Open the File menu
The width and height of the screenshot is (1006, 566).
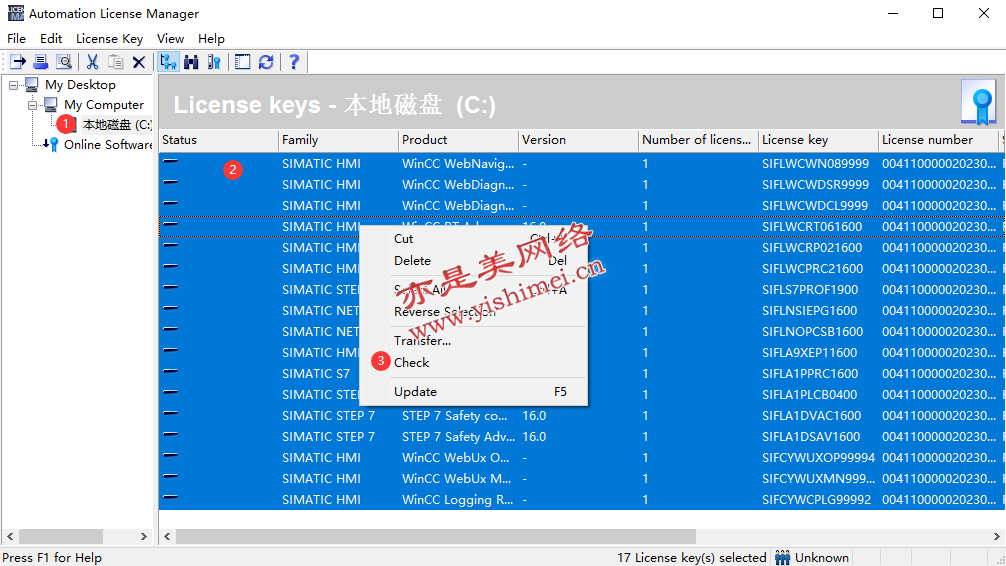(x=16, y=39)
